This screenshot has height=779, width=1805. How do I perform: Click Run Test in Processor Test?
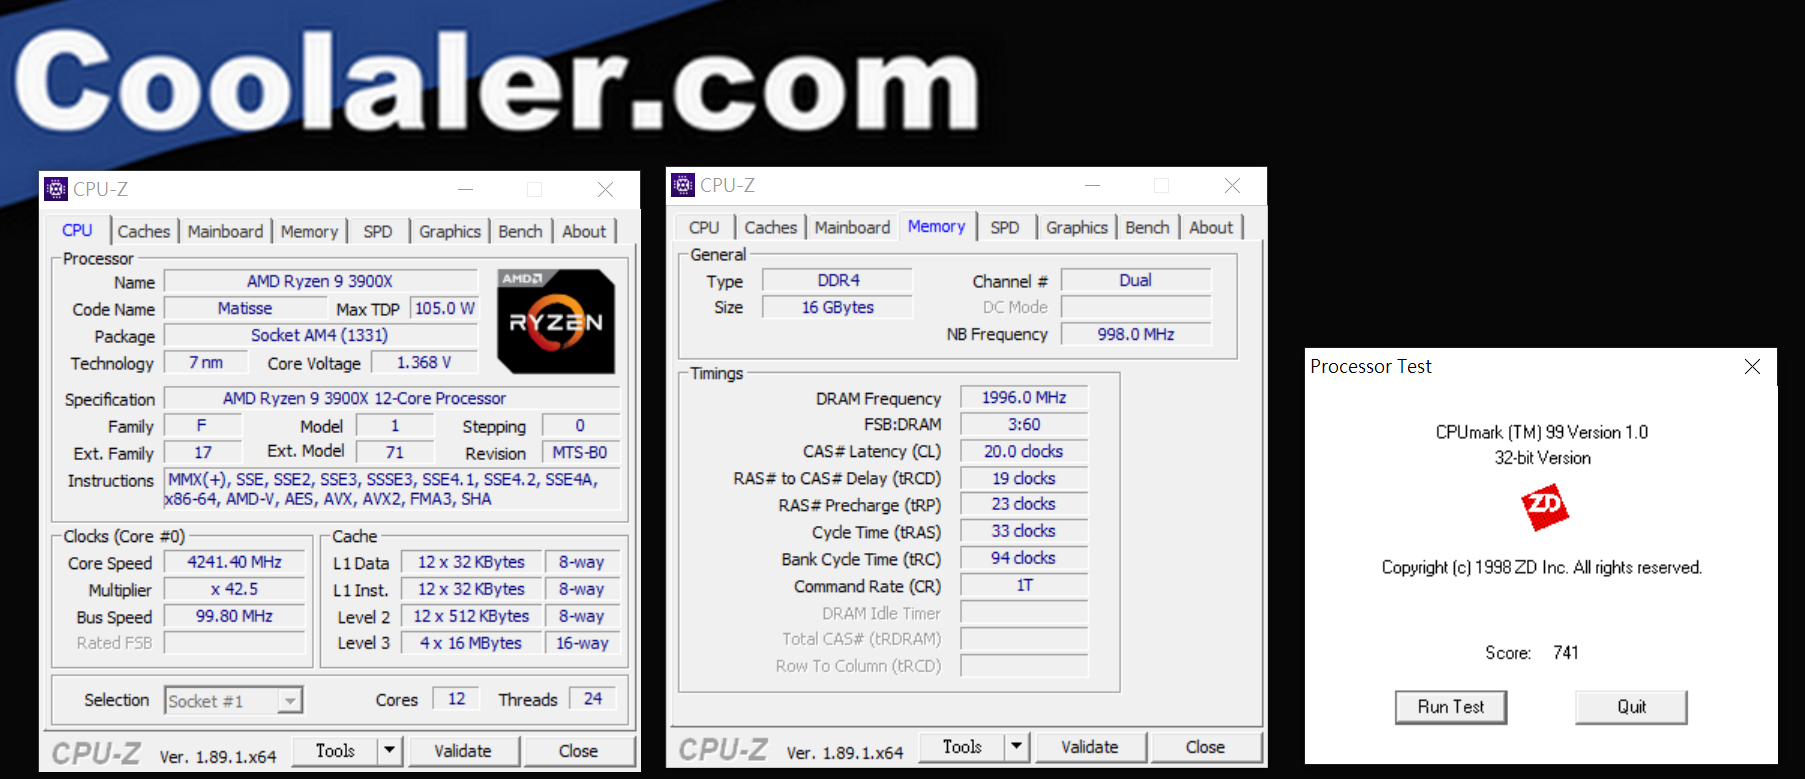[1451, 707]
